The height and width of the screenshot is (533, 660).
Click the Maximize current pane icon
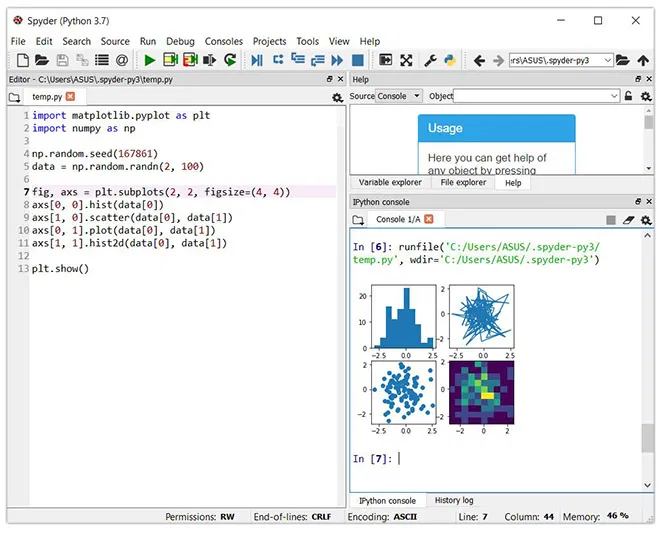pyautogui.click(x=406, y=61)
